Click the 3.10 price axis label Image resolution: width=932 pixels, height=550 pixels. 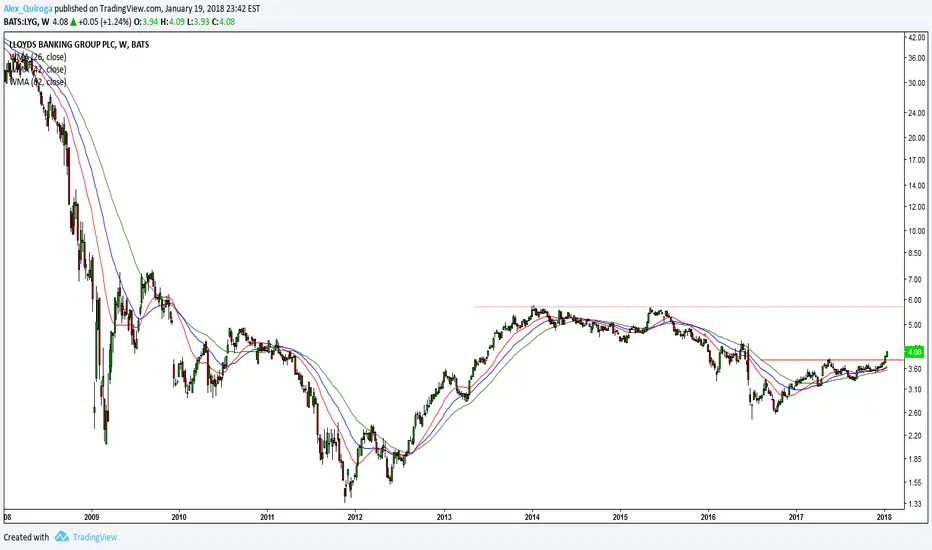click(915, 389)
